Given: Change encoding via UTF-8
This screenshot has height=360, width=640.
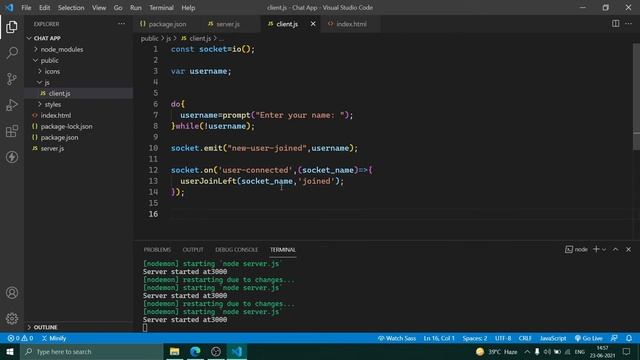Looking at the screenshot, I should (x=503, y=338).
